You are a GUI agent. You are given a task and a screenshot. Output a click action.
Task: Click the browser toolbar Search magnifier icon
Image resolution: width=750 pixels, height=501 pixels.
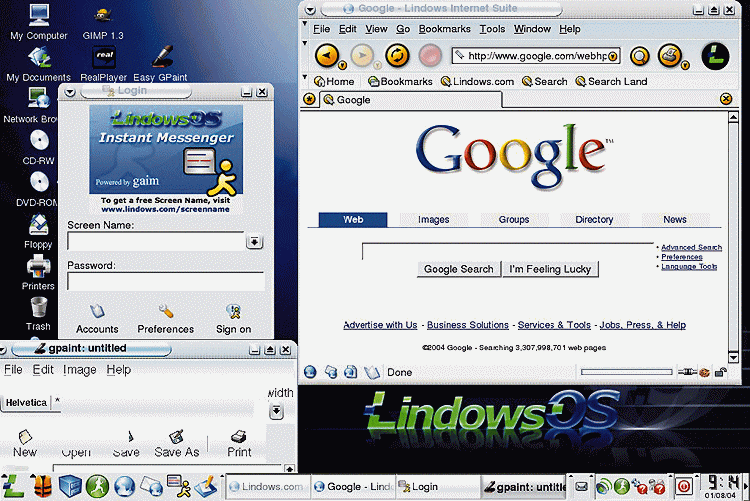tap(640, 56)
